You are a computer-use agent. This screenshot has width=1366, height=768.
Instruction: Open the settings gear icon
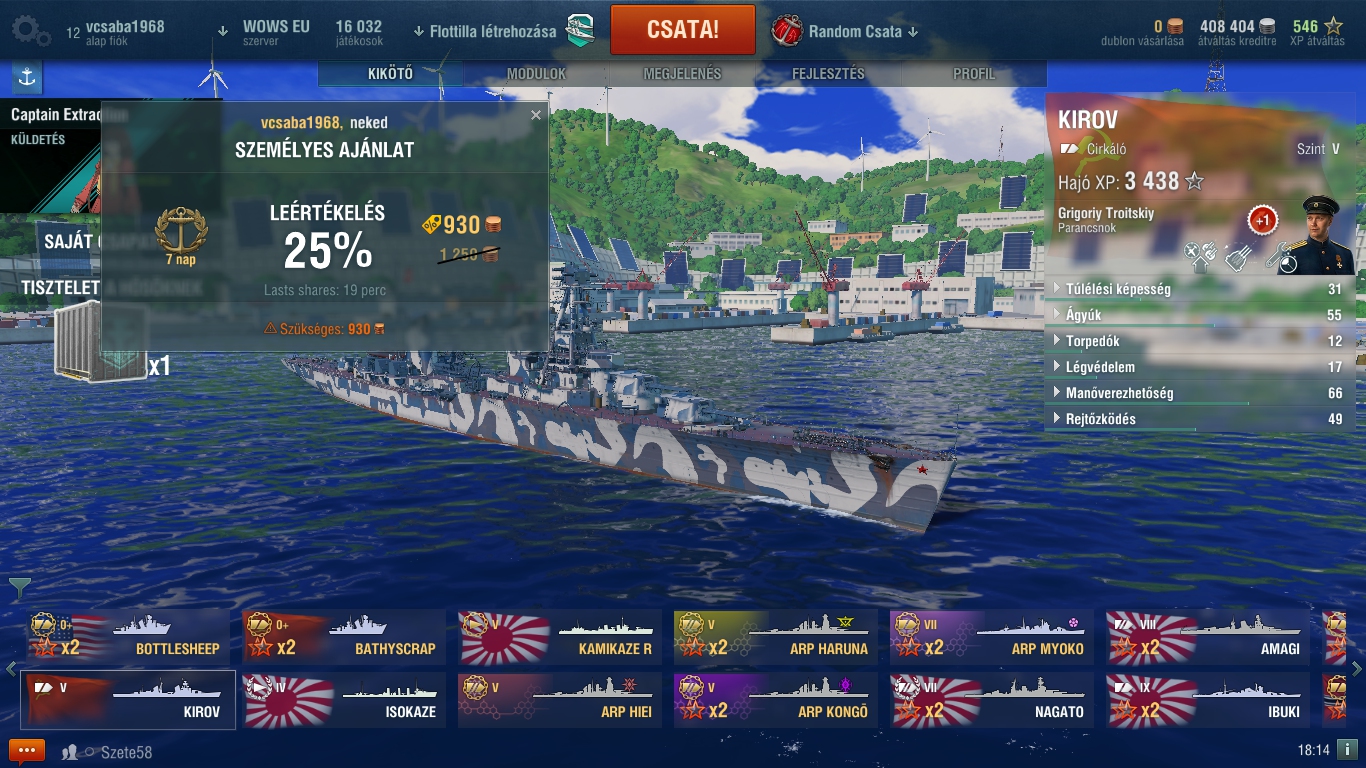pyautogui.click(x=30, y=31)
